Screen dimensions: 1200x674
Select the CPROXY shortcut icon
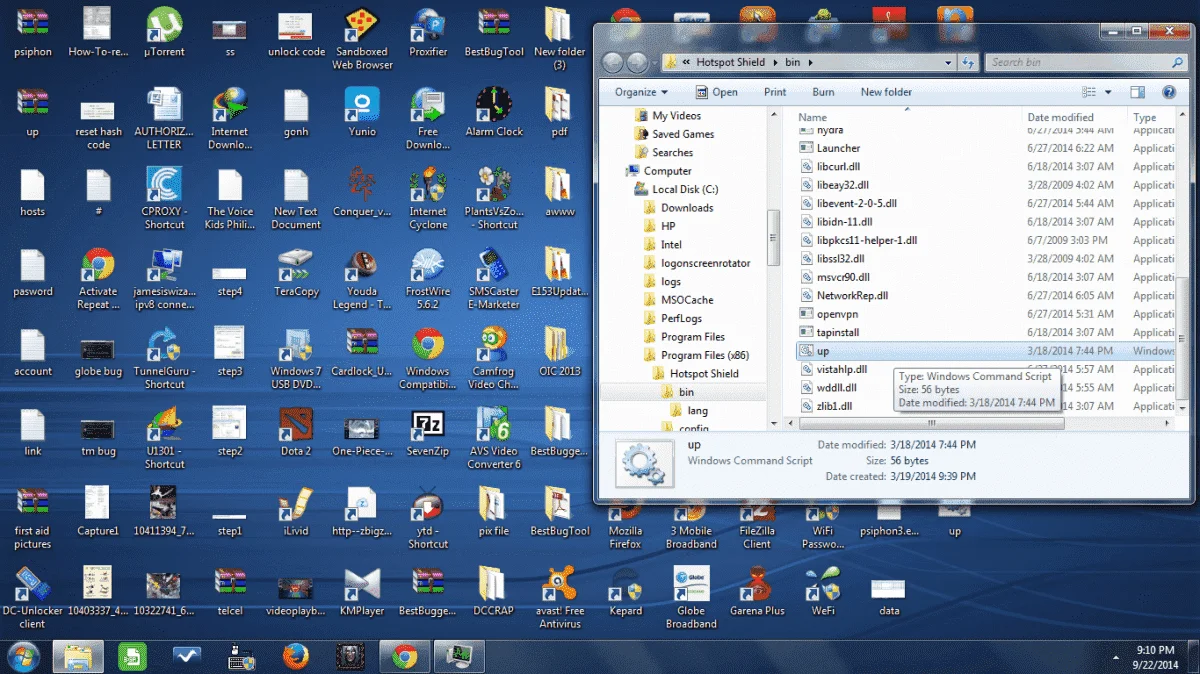164,197
